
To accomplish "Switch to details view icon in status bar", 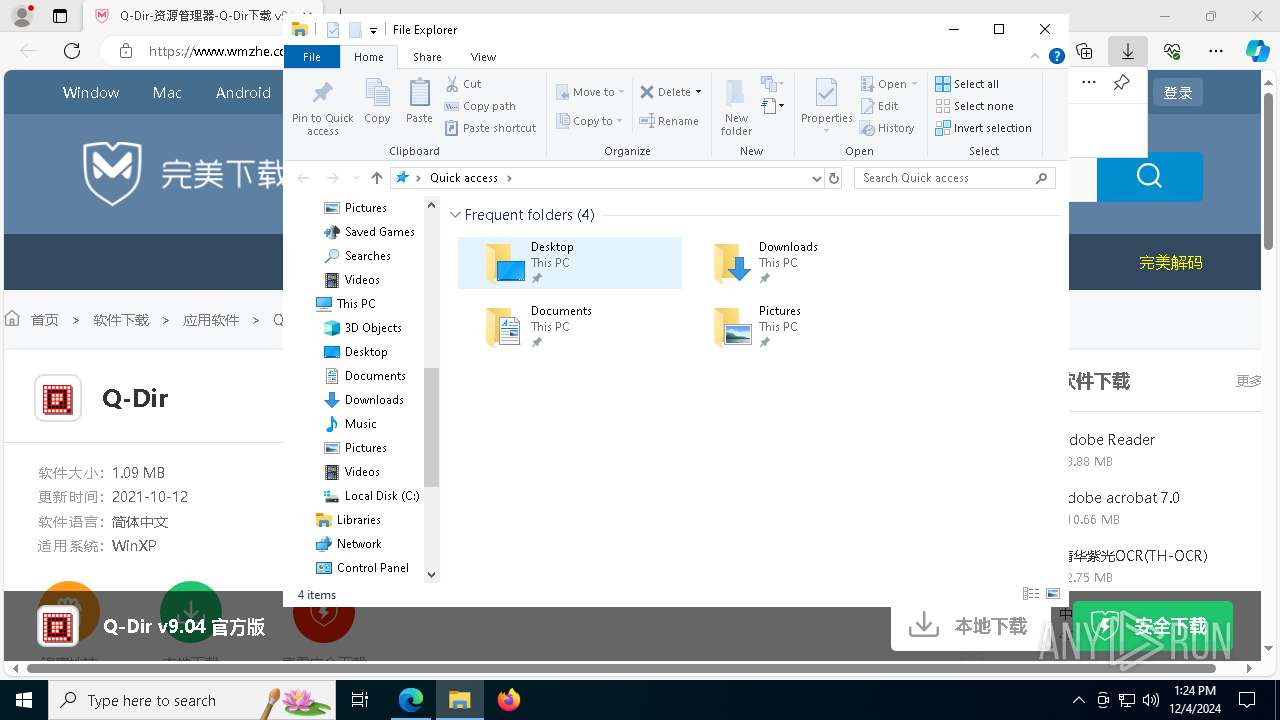I will coord(1031,594).
